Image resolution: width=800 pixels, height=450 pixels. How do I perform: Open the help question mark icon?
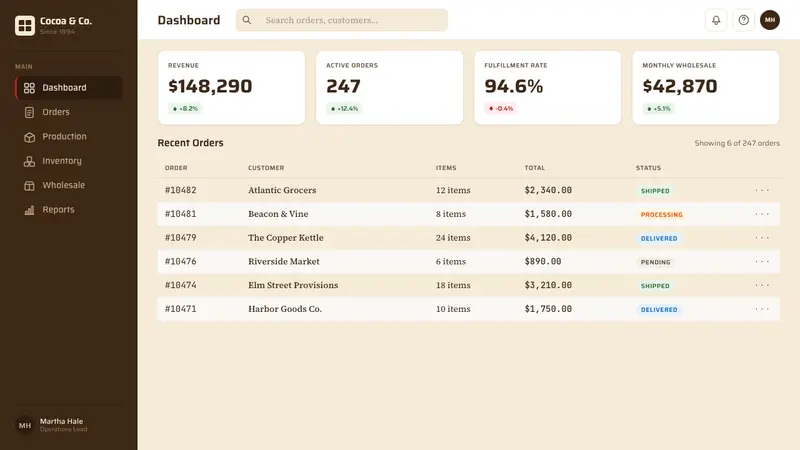point(743,20)
